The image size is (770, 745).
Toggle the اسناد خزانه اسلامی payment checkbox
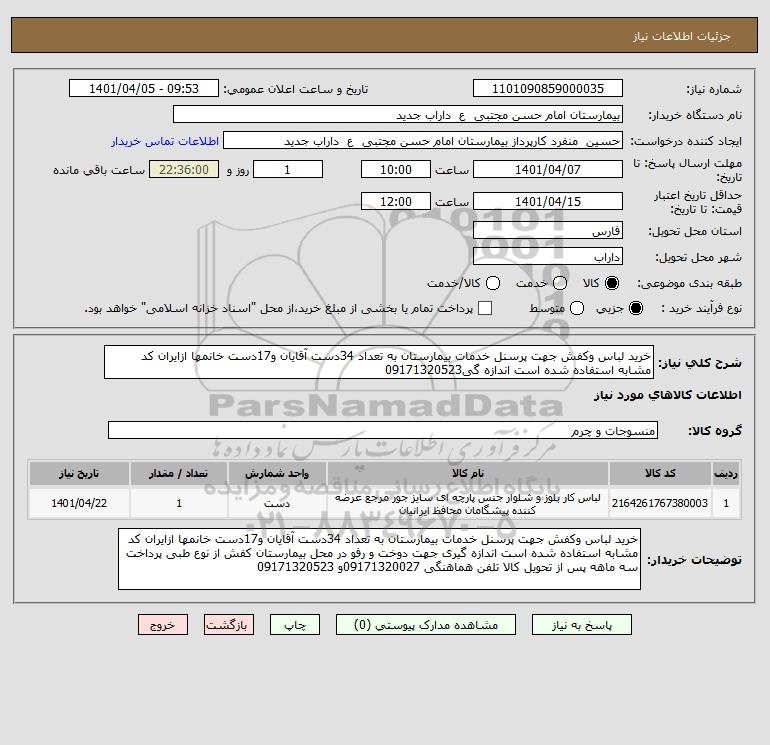[485, 308]
